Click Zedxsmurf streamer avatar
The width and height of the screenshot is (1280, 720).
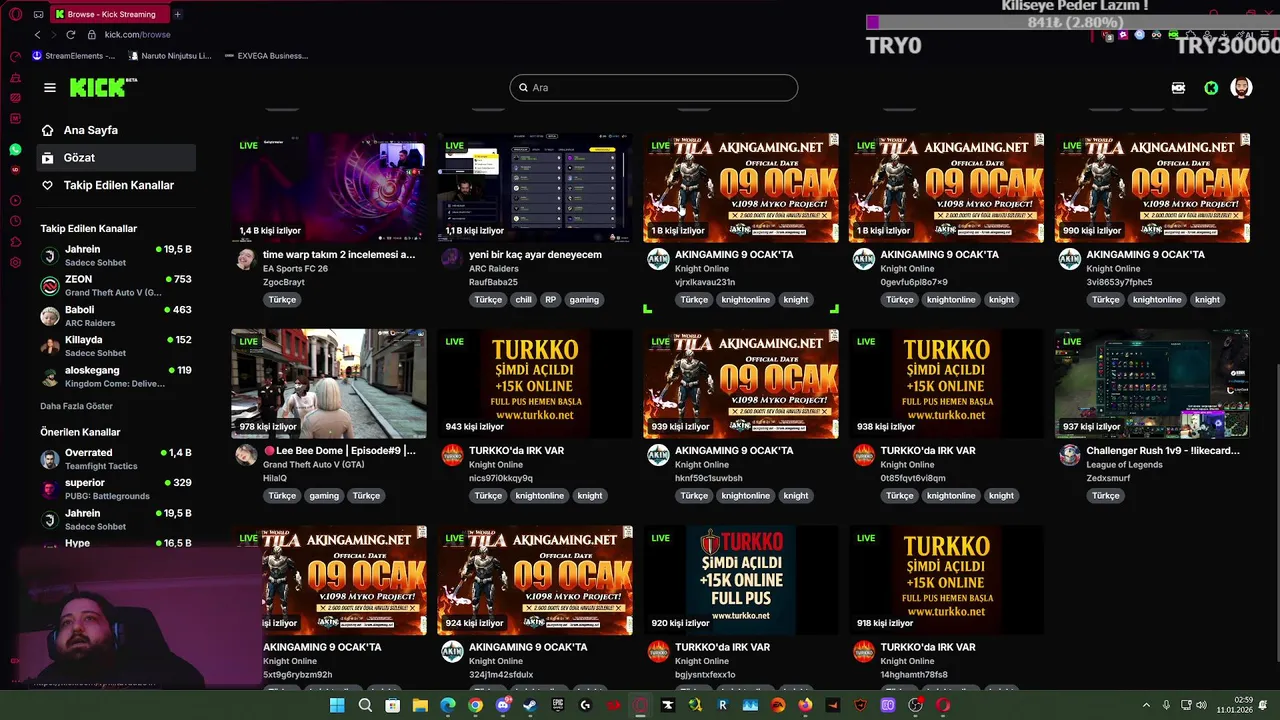click(x=1069, y=456)
